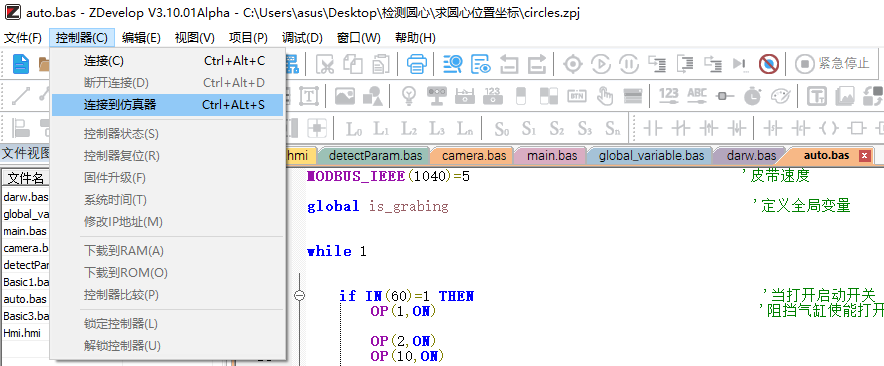The width and height of the screenshot is (884, 366).
Task: Open the 调试(D) menu
Action: point(302,38)
